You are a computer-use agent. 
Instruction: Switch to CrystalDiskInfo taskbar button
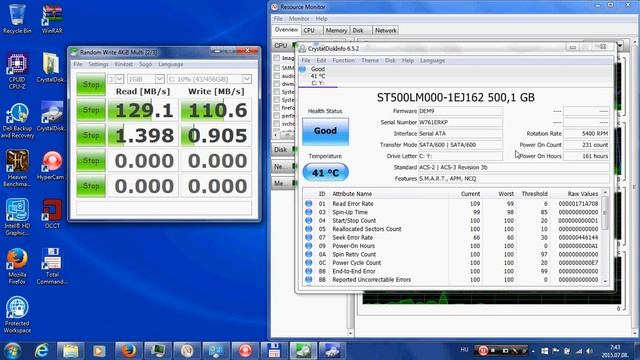click(332, 351)
